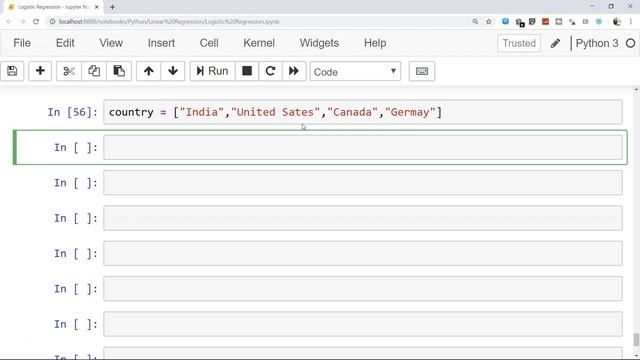The width and height of the screenshot is (640, 360).
Task: Open the browser profile avatar
Action: [x=617, y=22]
